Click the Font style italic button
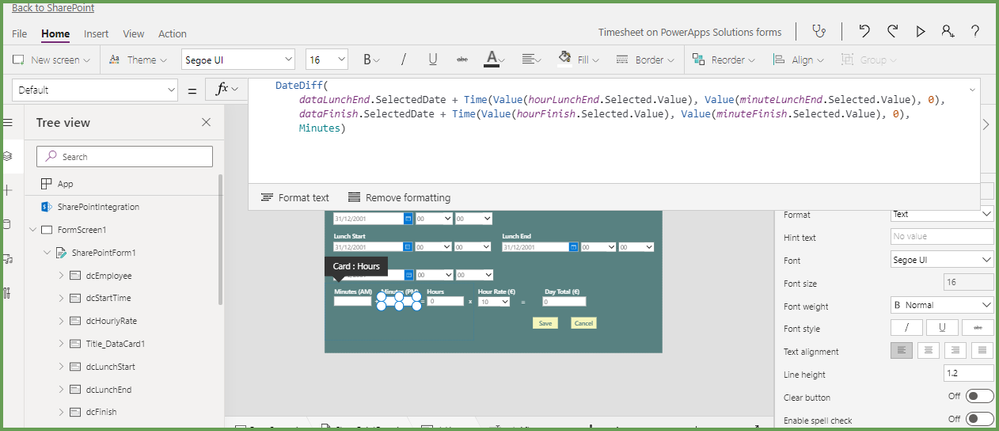Viewport: 999px width, 431px height. coord(906,328)
